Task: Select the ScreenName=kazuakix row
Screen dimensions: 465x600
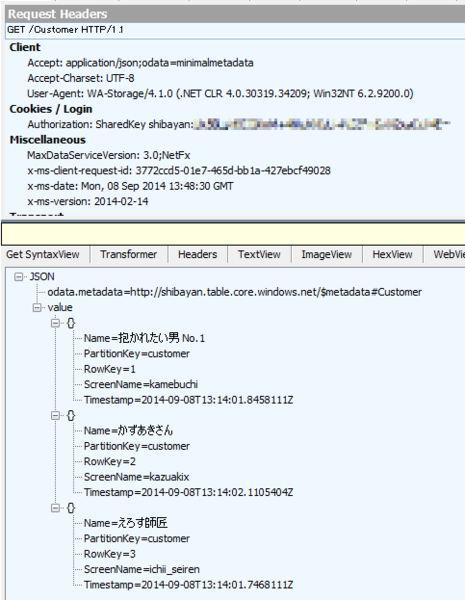Action: pos(136,477)
